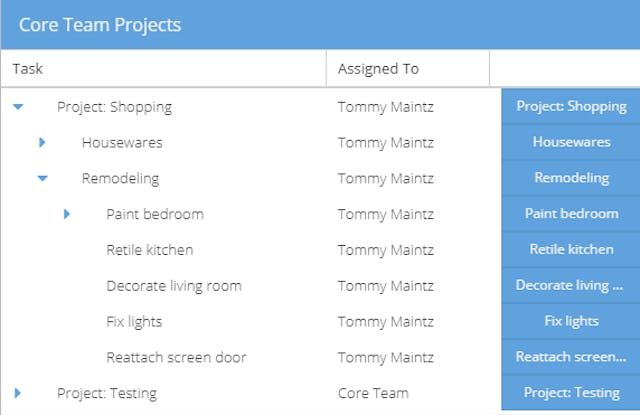Expand the Housewares tree node
This screenshot has width=640, height=415.
click(42, 142)
